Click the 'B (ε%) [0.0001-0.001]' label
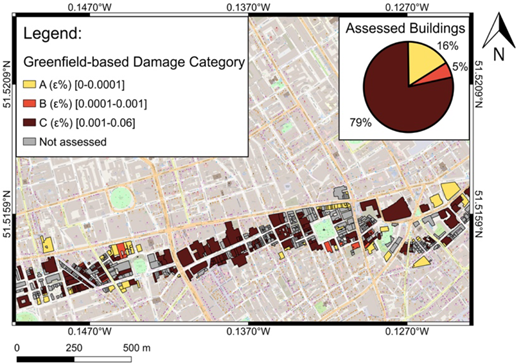Image resolution: width=520 pixels, height=363 pixels. 93,104
